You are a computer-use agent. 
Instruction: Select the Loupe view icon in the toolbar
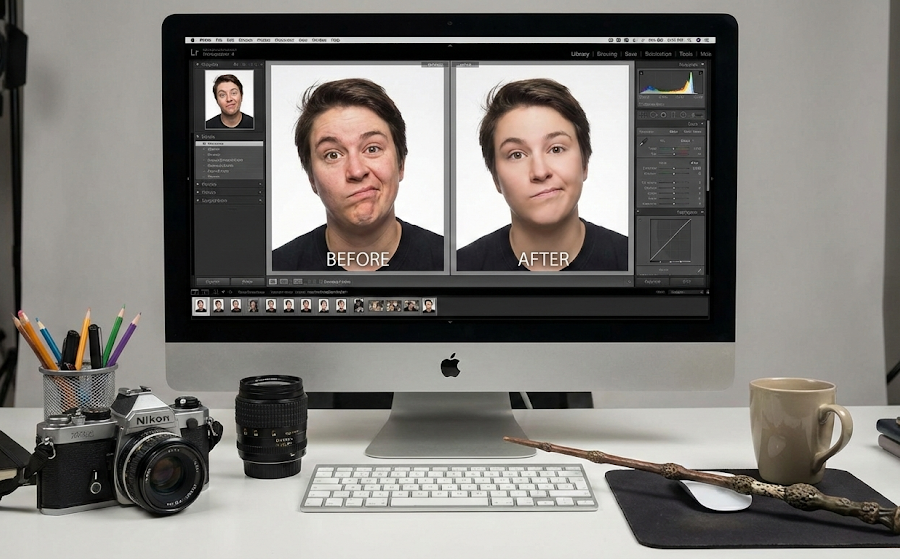tap(273, 281)
